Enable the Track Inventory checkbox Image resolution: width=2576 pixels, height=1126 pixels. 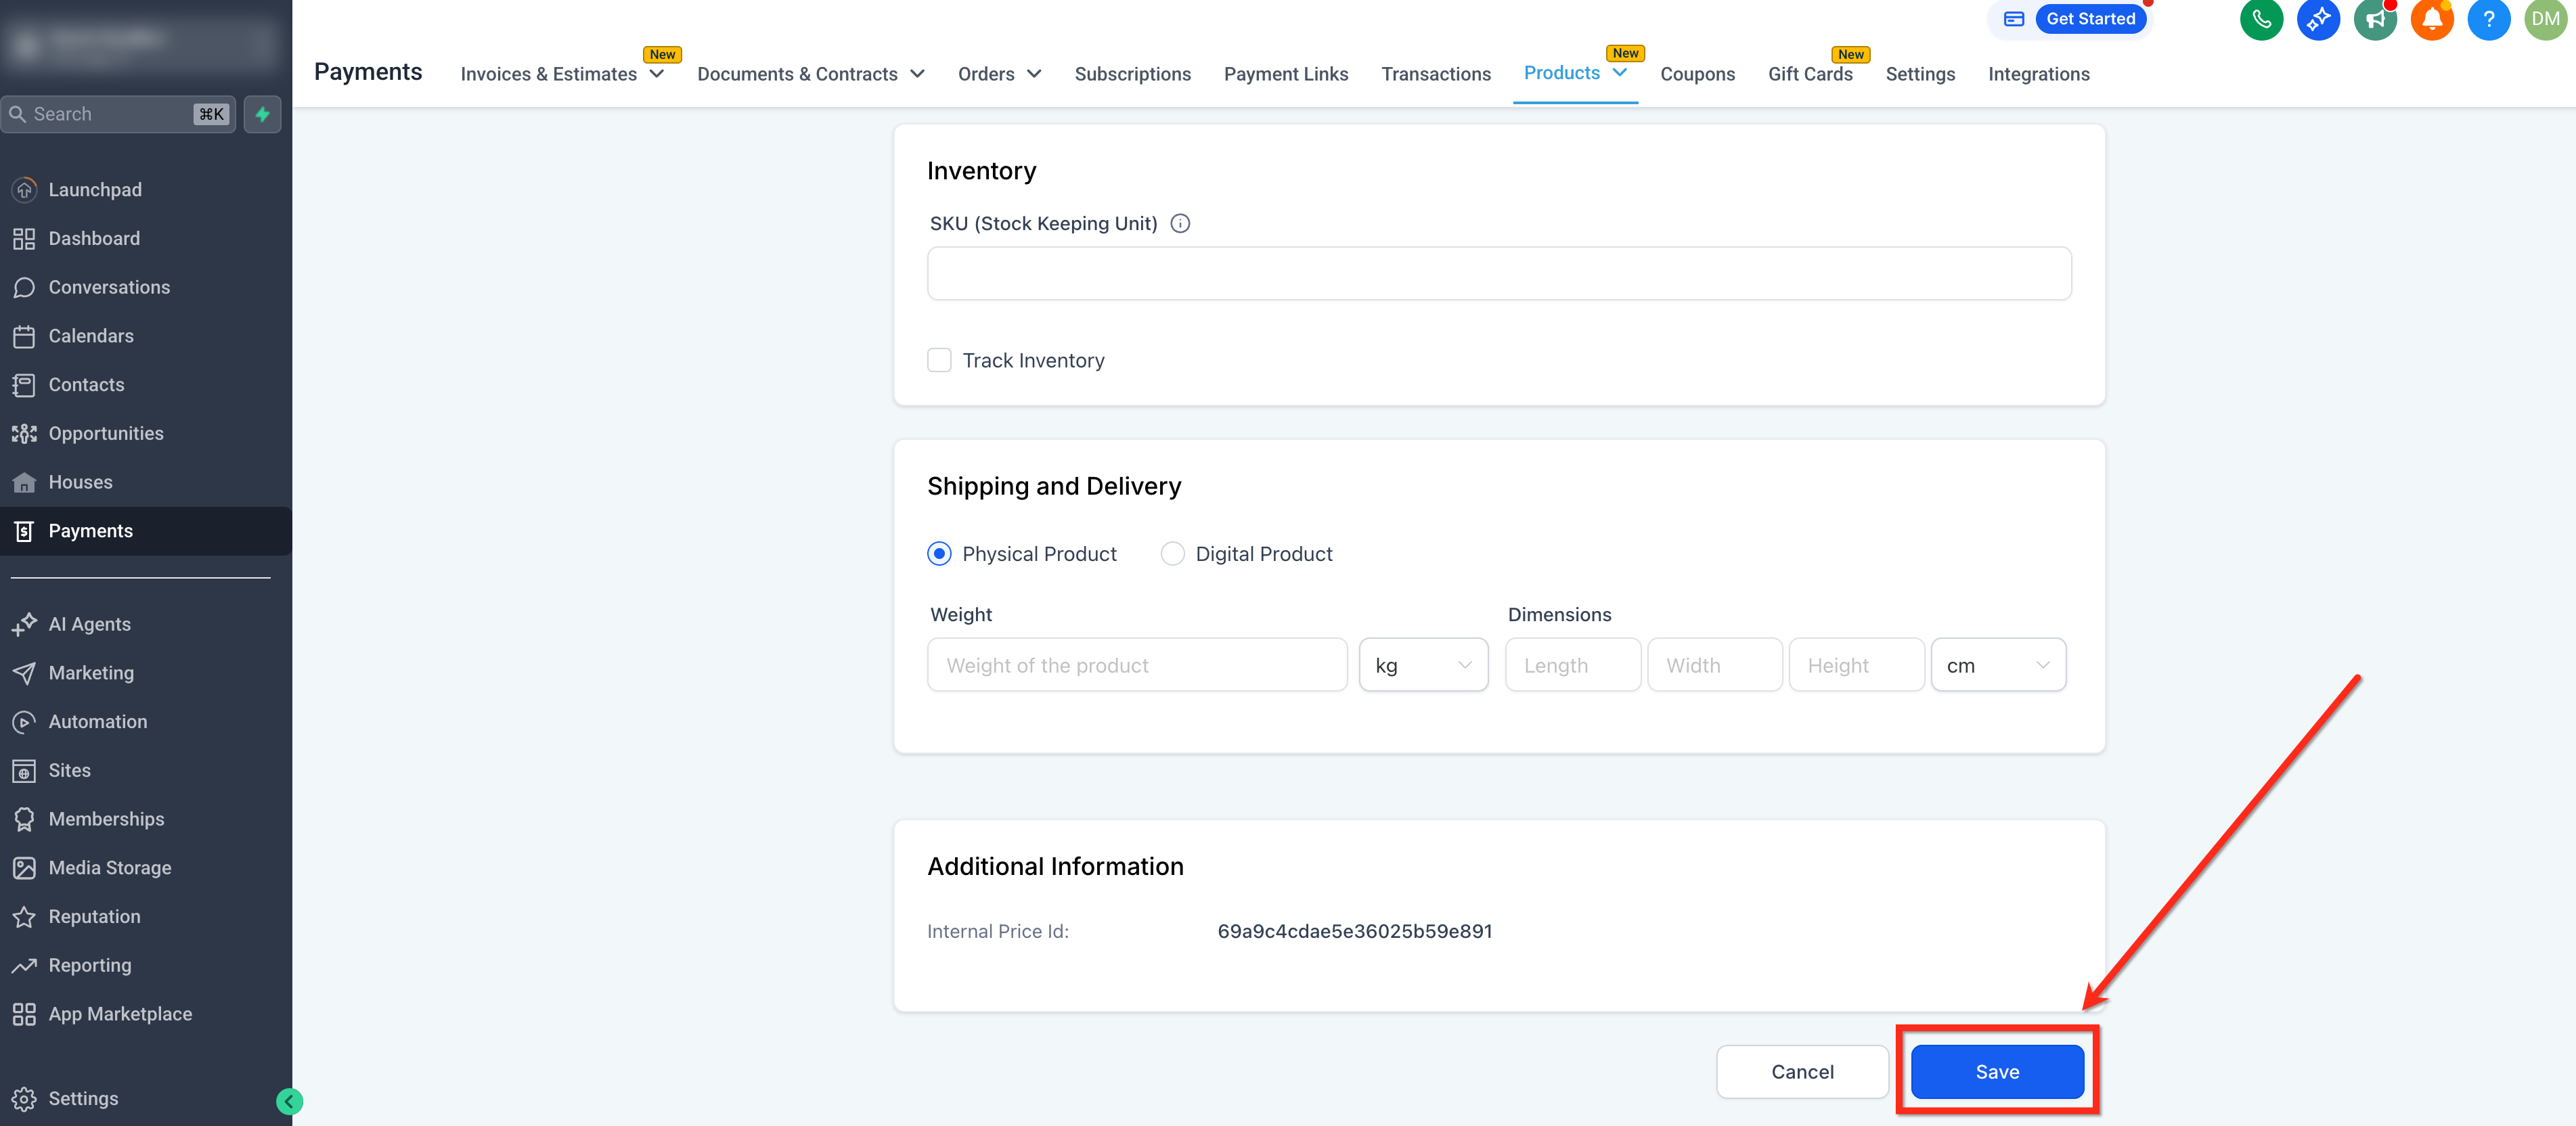939,360
